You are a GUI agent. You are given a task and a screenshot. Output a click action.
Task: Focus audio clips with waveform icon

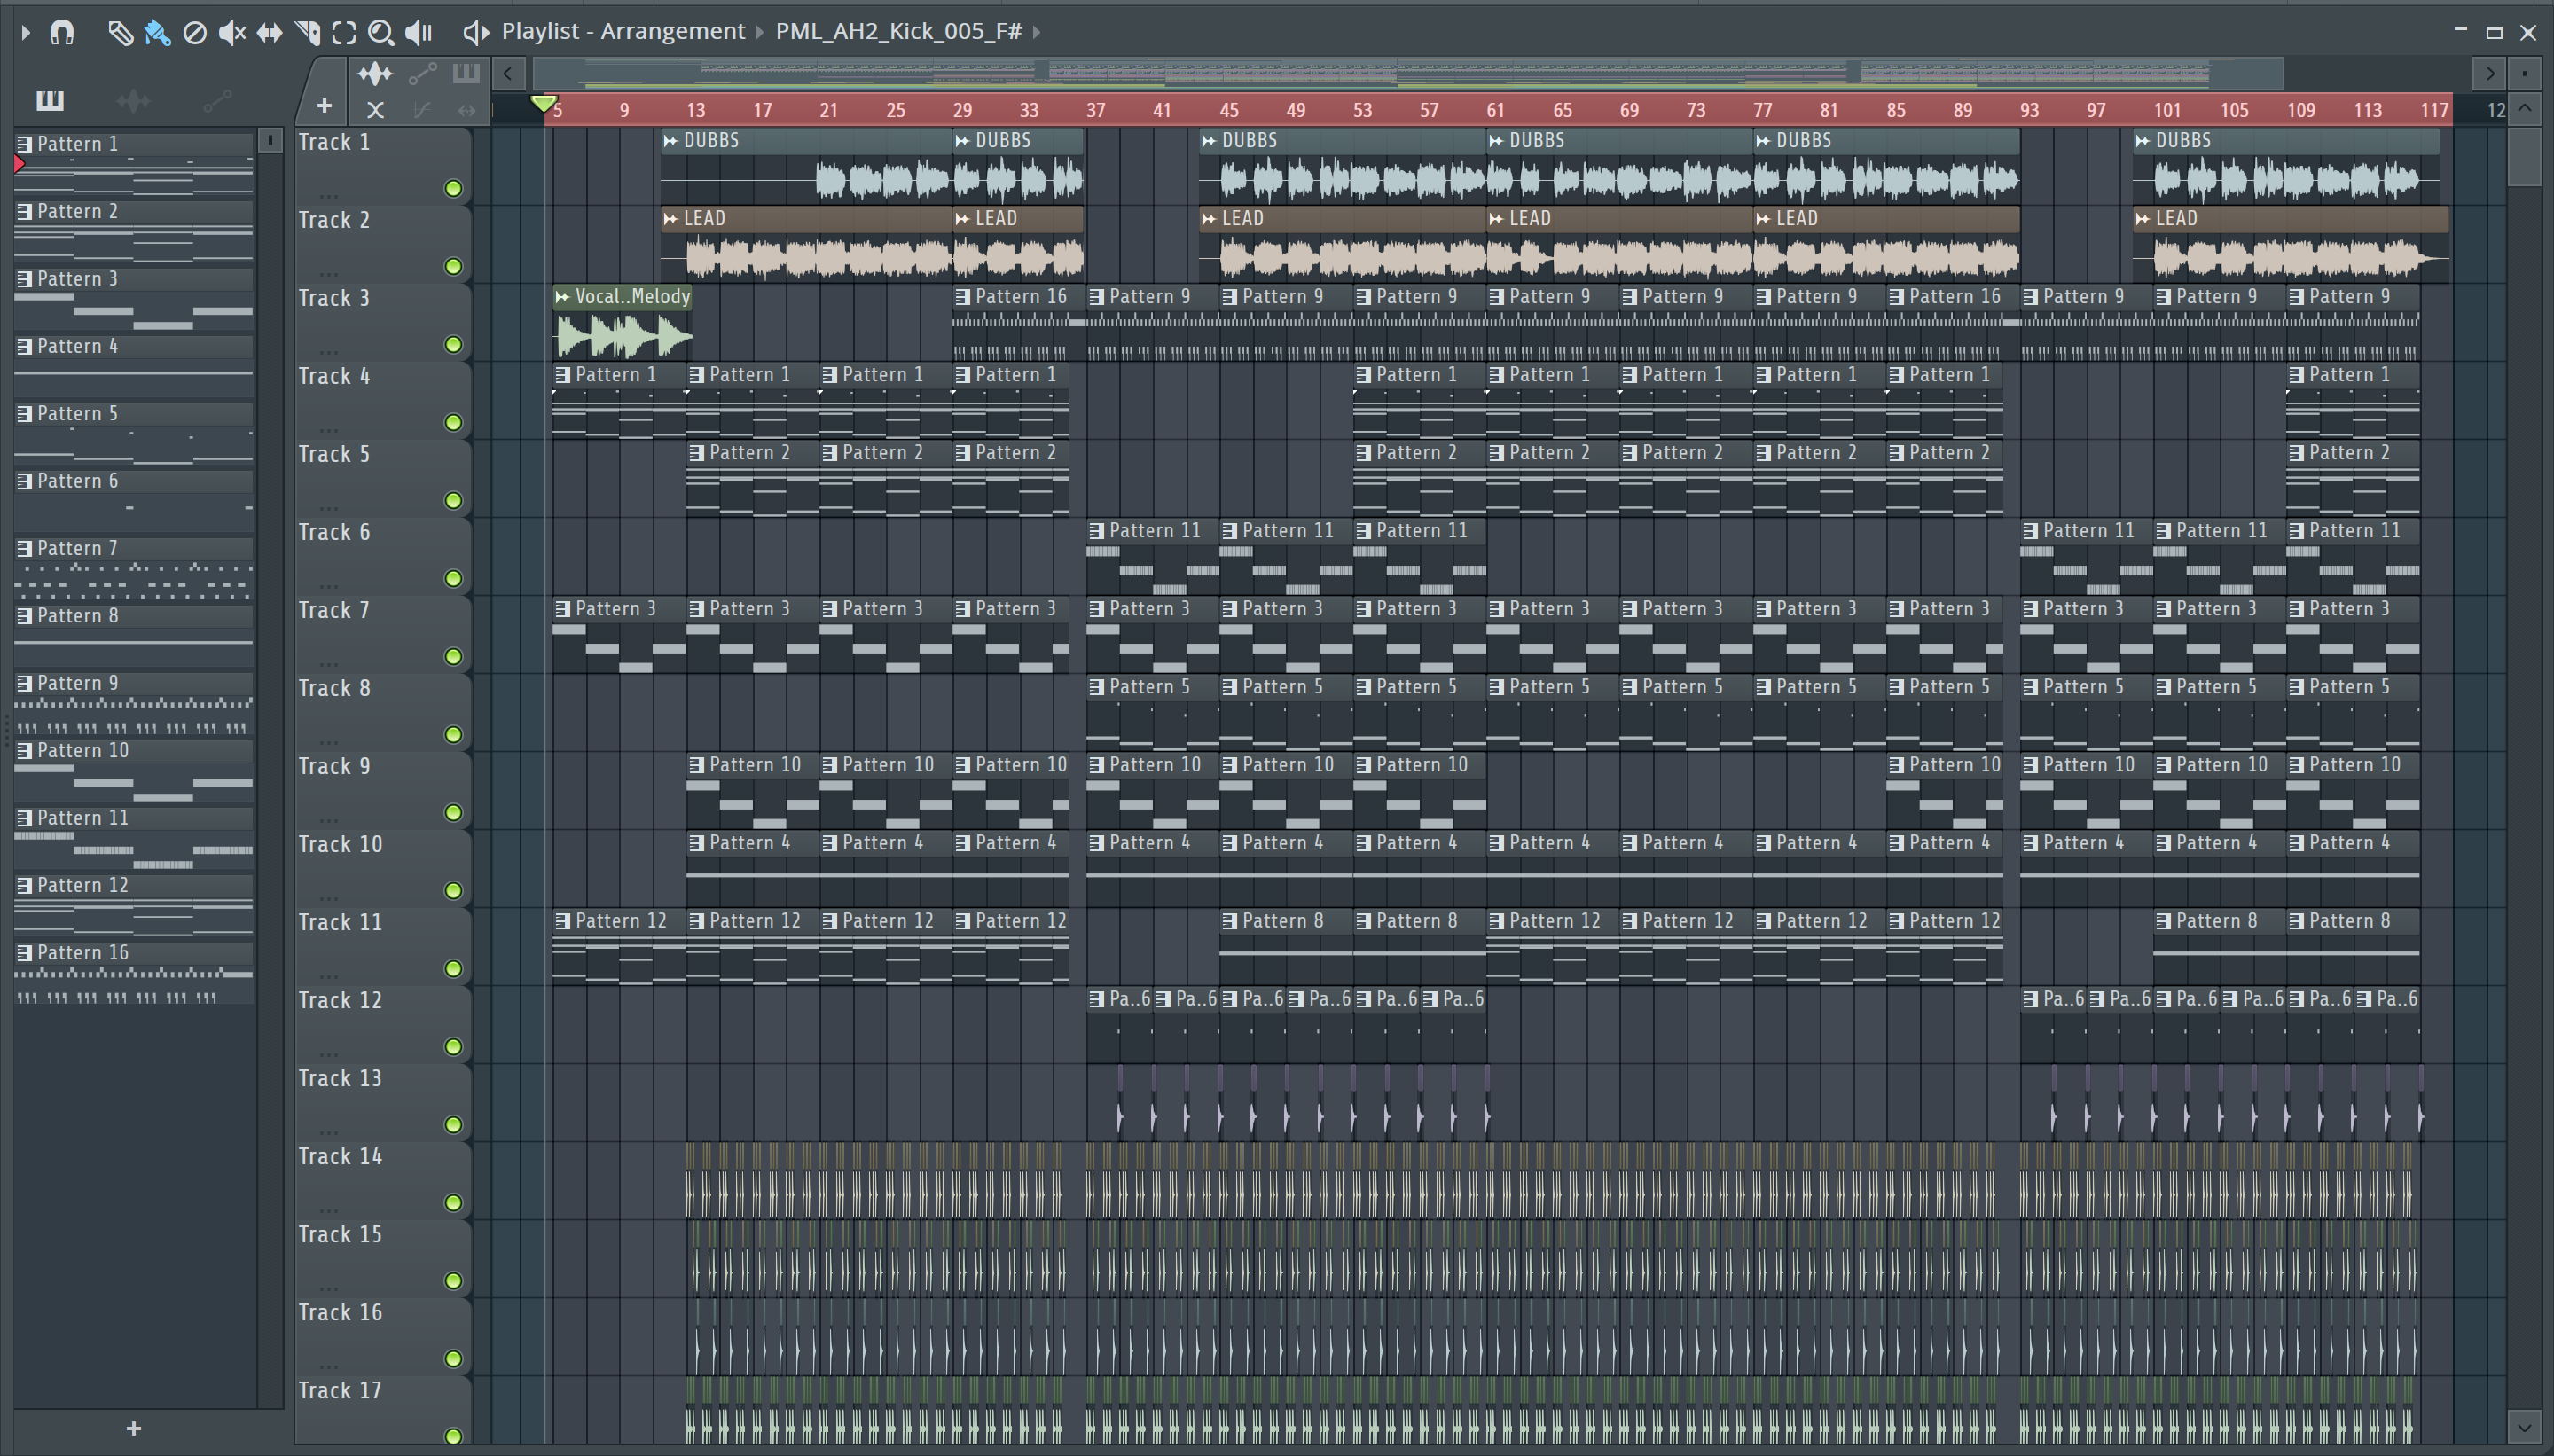point(375,73)
